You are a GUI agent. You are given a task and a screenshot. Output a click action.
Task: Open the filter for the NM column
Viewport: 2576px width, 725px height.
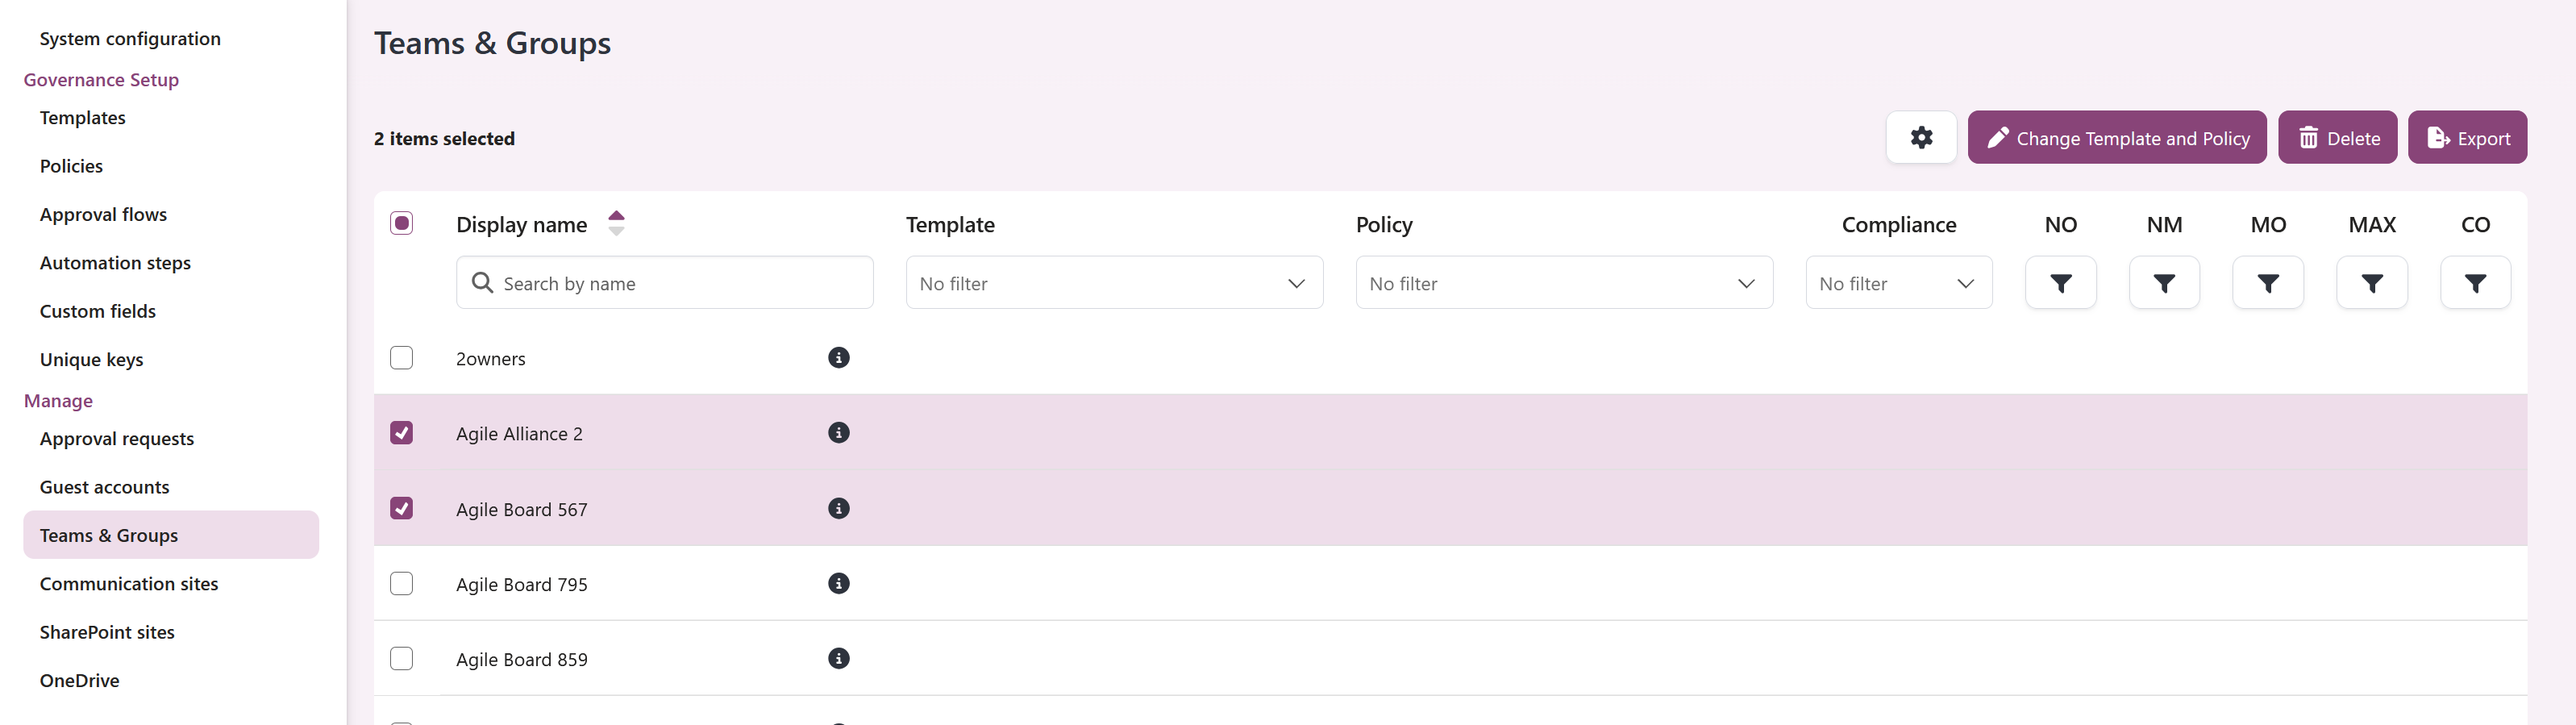pos(2164,282)
